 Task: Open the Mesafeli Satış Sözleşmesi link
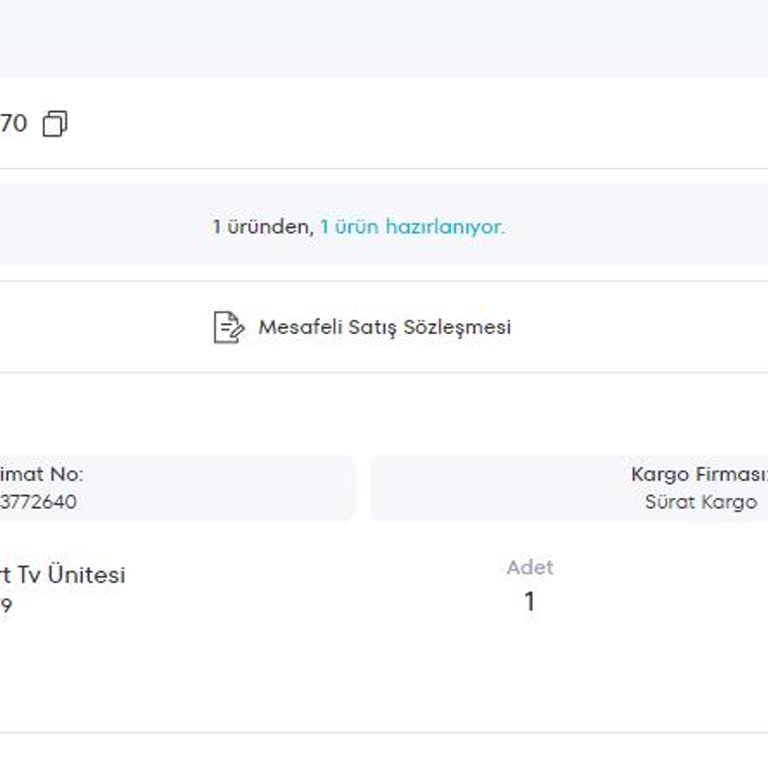pyautogui.click(x=384, y=327)
